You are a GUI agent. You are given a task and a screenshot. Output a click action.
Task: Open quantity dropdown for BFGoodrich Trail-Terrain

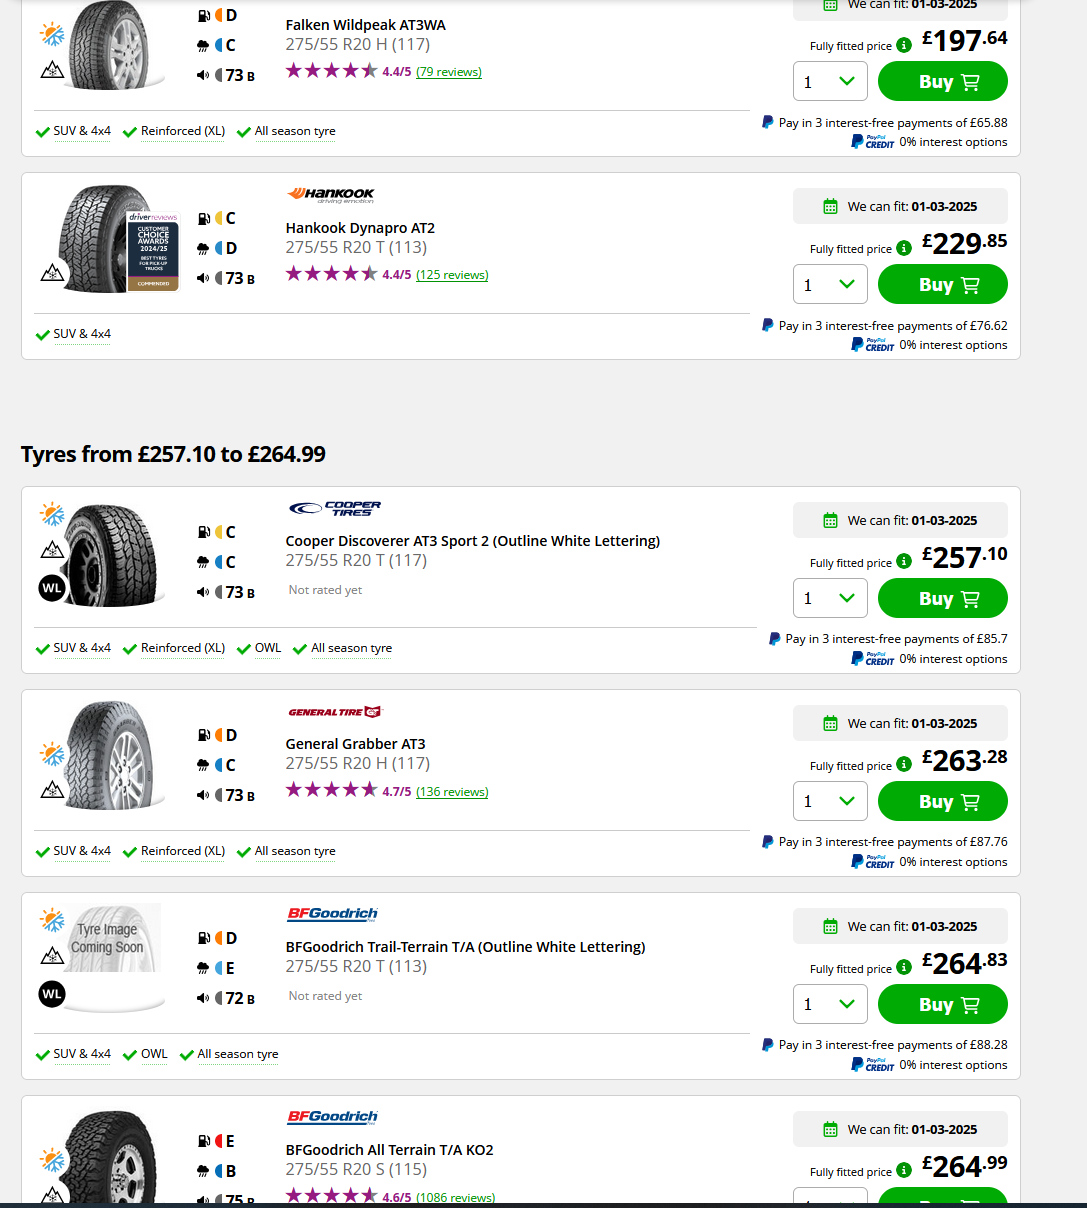coord(830,1004)
